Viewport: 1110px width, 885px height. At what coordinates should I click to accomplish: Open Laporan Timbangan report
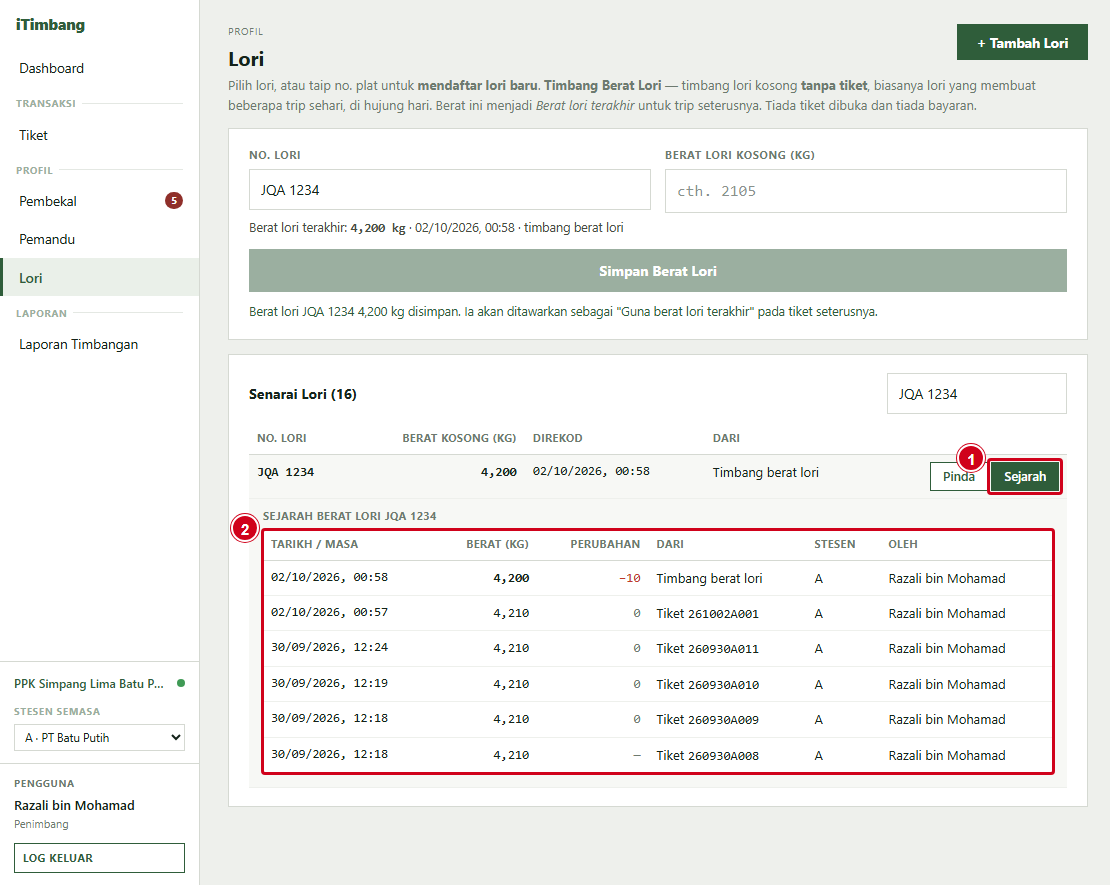(79, 344)
